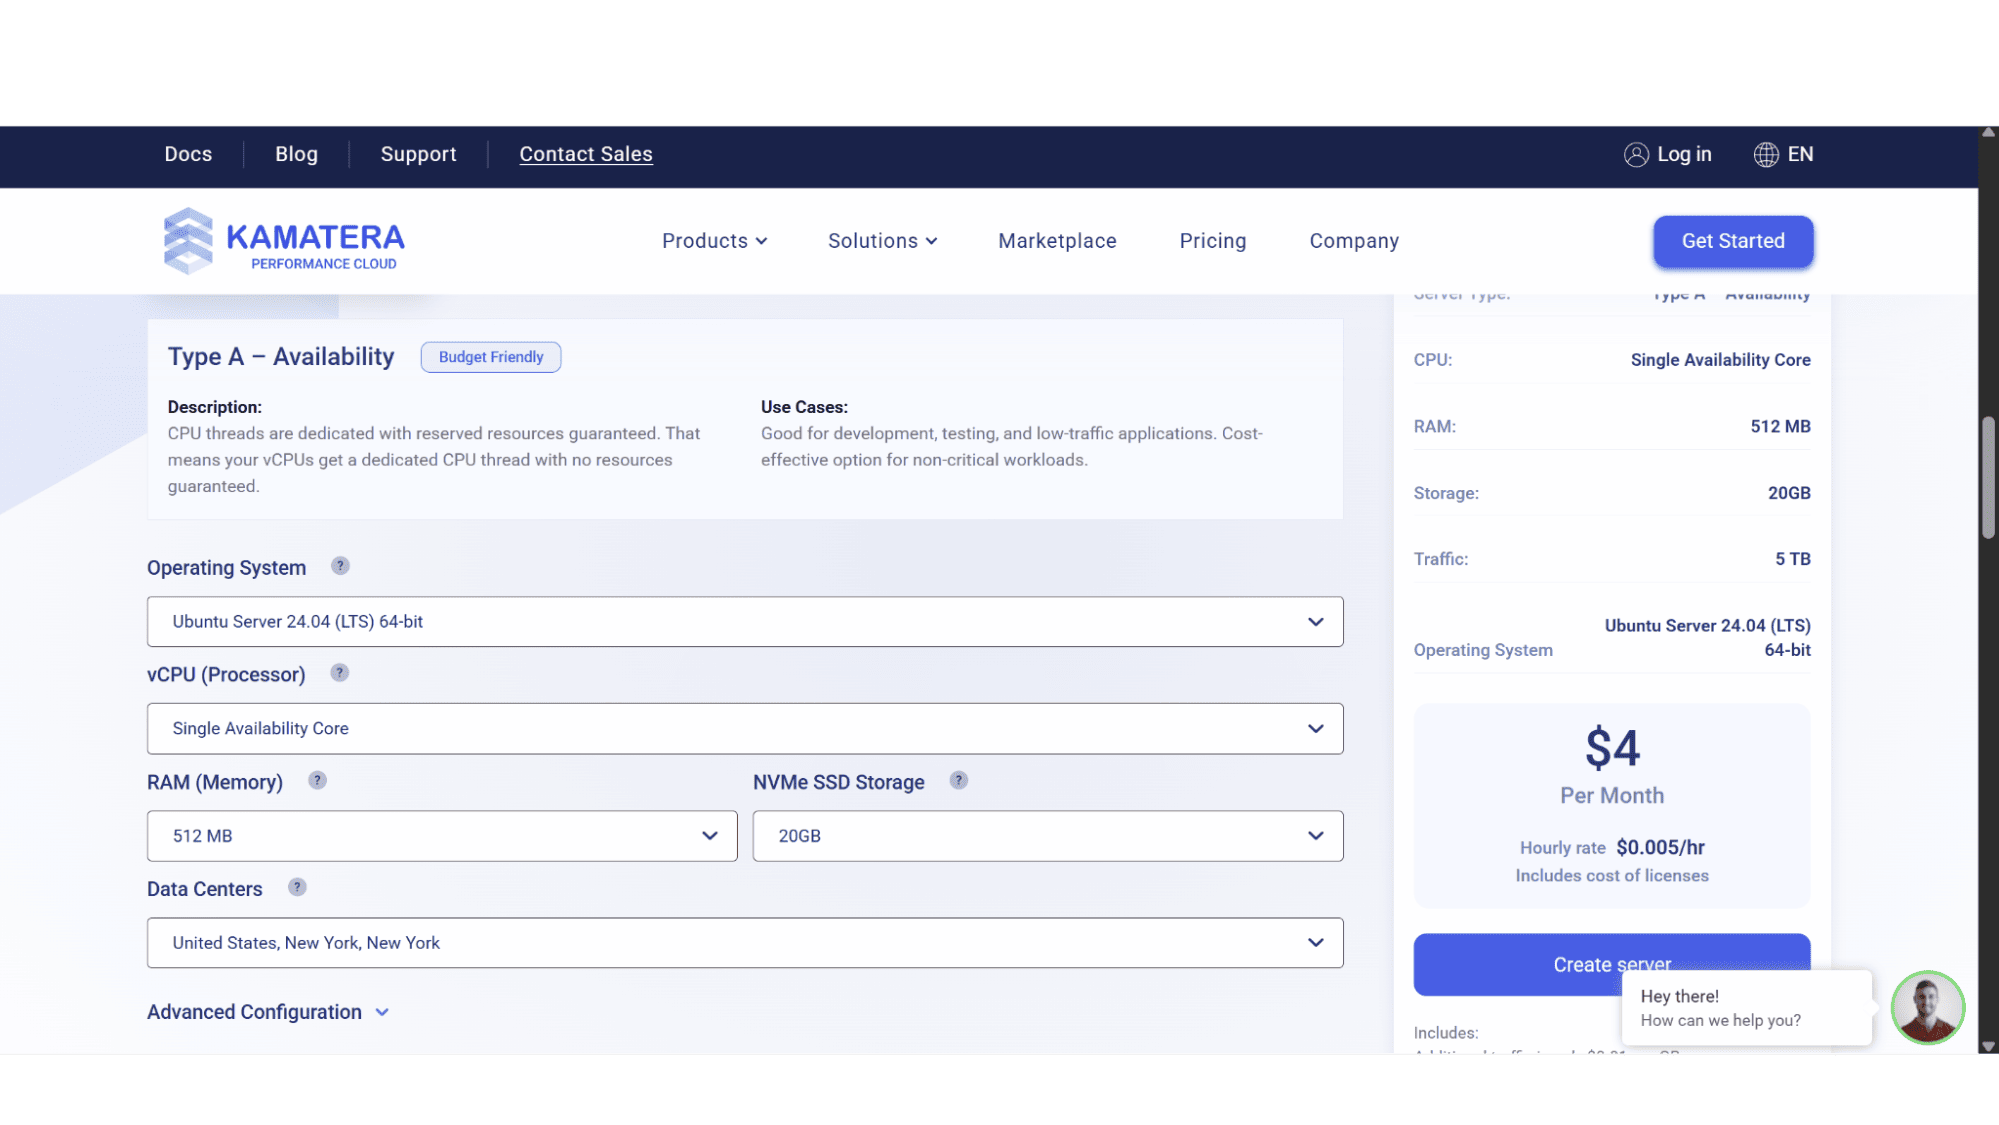Image resolution: width=1999 pixels, height=1125 pixels.
Task: Go to Marketplace page
Action: pos(1057,241)
